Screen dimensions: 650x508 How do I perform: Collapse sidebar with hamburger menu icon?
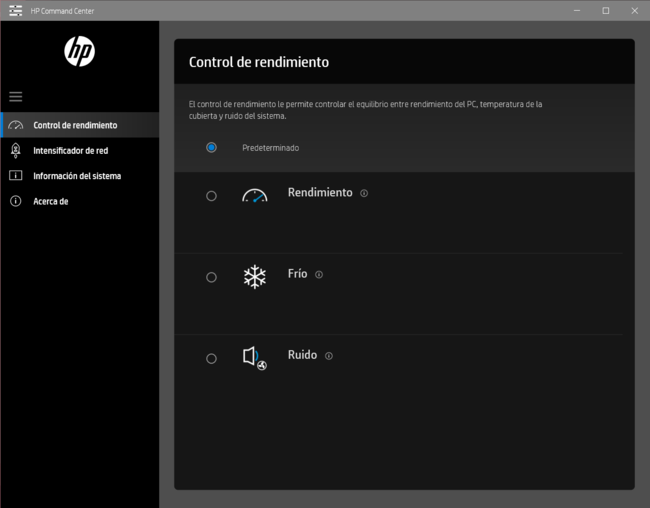point(15,97)
